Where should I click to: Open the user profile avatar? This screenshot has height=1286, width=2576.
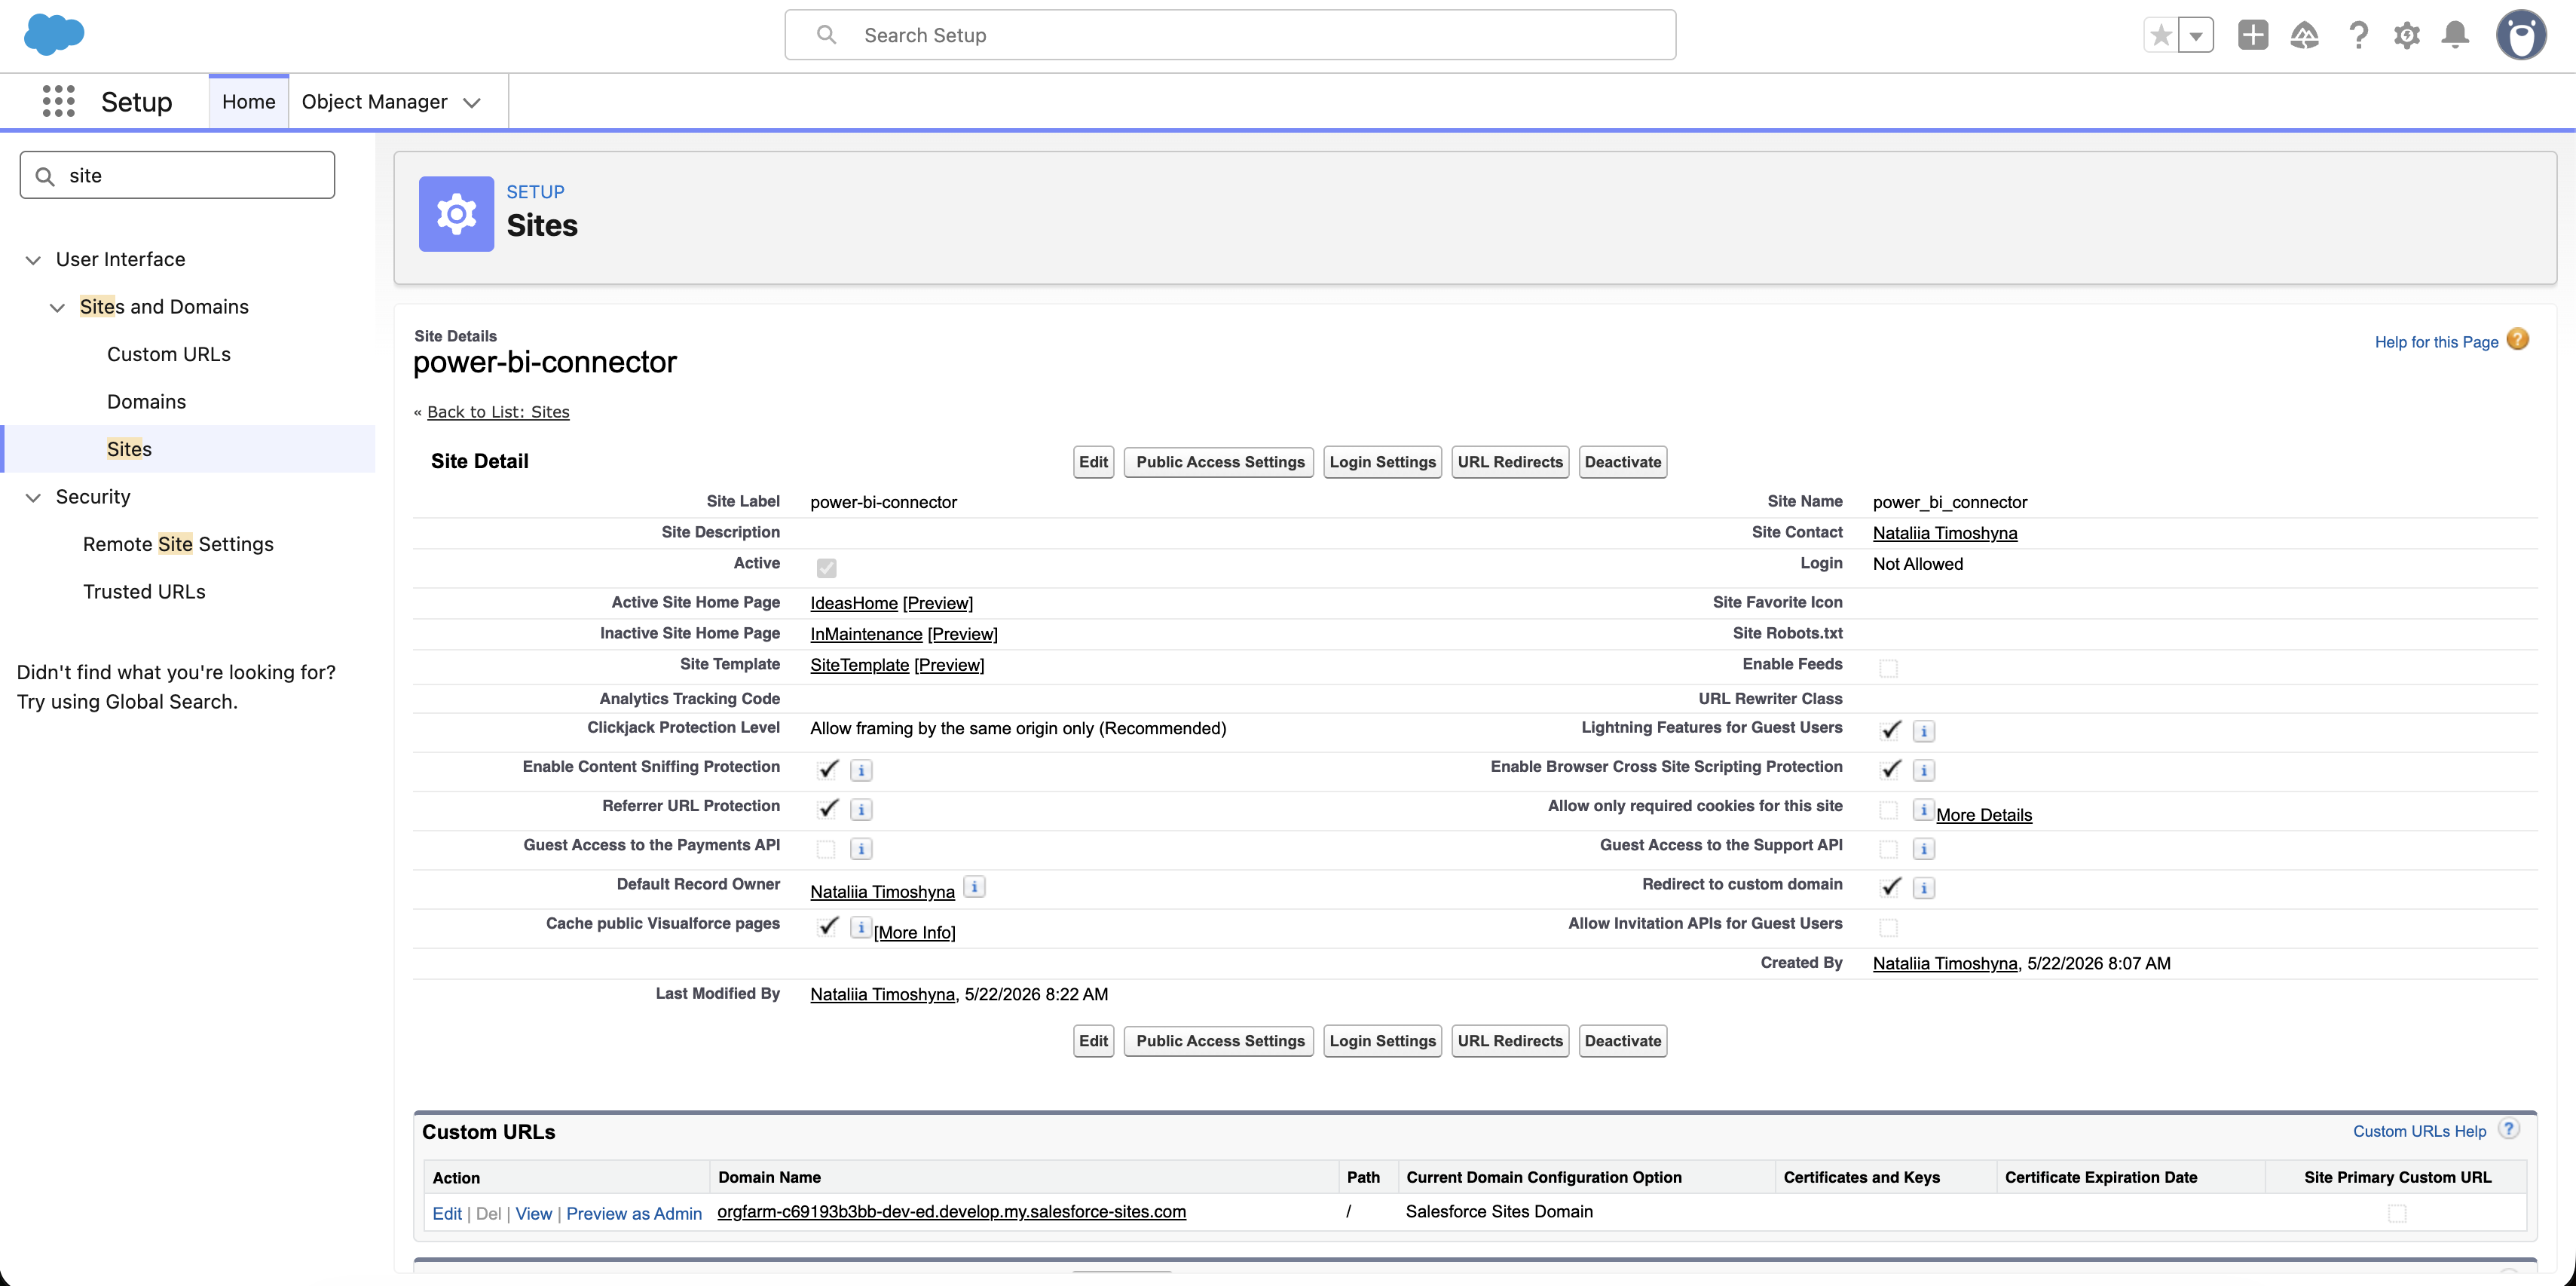(x=2521, y=35)
